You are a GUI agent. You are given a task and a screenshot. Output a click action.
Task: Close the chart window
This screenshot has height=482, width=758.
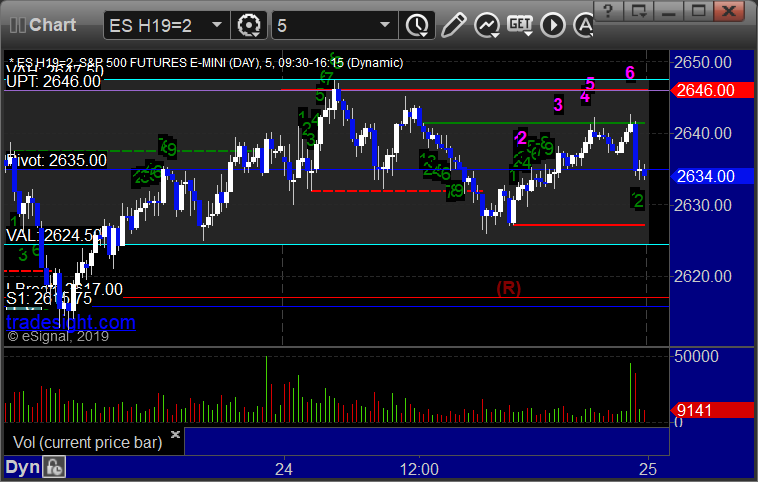coord(729,10)
